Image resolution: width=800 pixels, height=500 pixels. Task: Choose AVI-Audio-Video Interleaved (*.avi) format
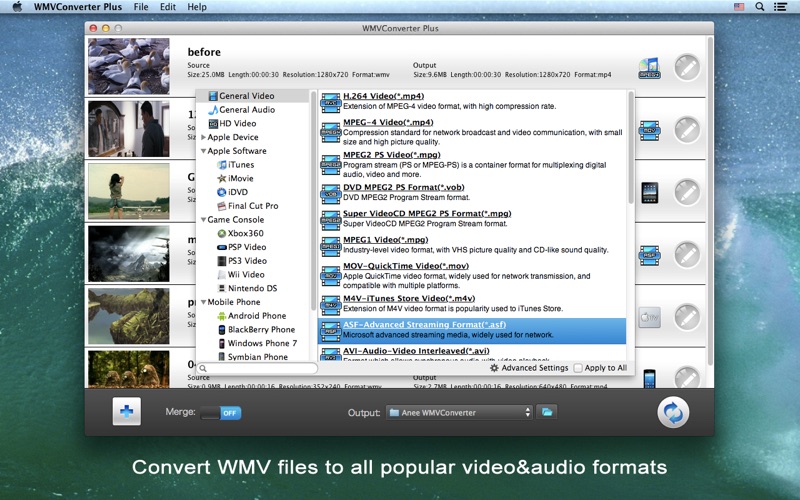(x=472, y=354)
